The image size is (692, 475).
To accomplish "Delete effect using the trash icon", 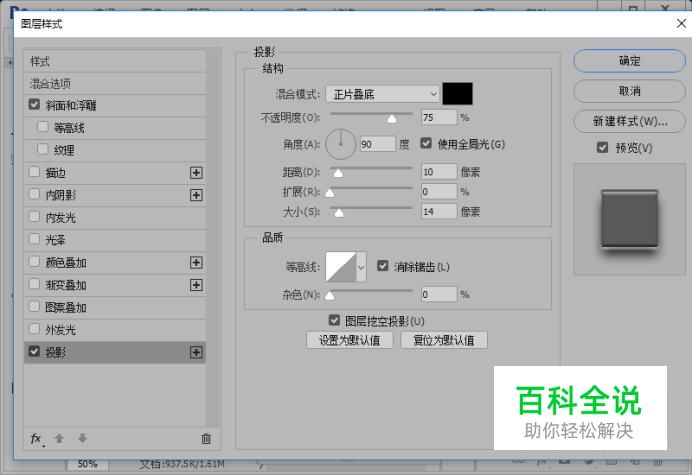I will click(x=206, y=438).
